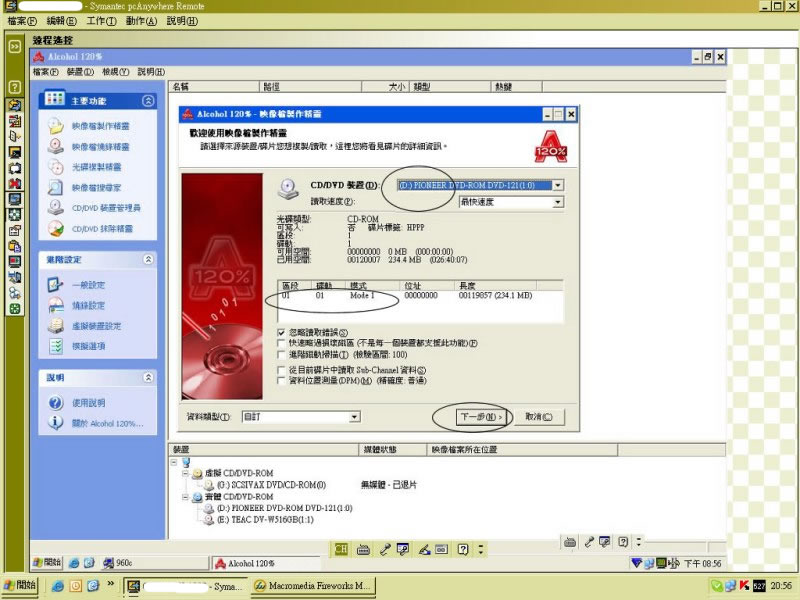Open the 映像檔製作精靈 wizard in the sidebar

click(100, 126)
